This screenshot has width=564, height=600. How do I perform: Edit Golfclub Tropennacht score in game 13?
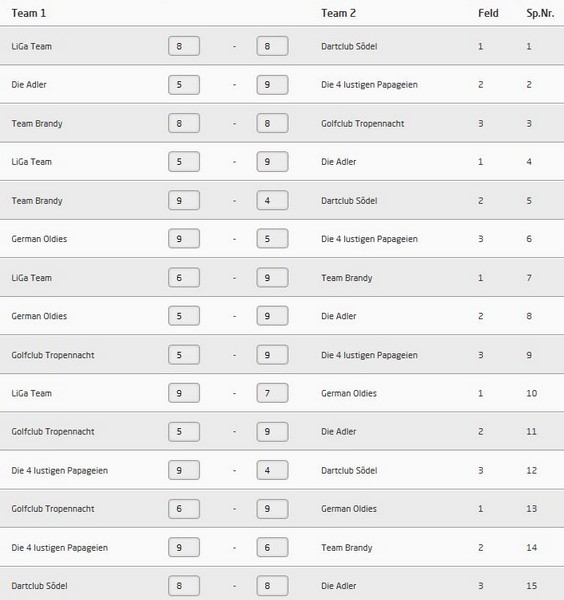pyautogui.click(x=184, y=509)
